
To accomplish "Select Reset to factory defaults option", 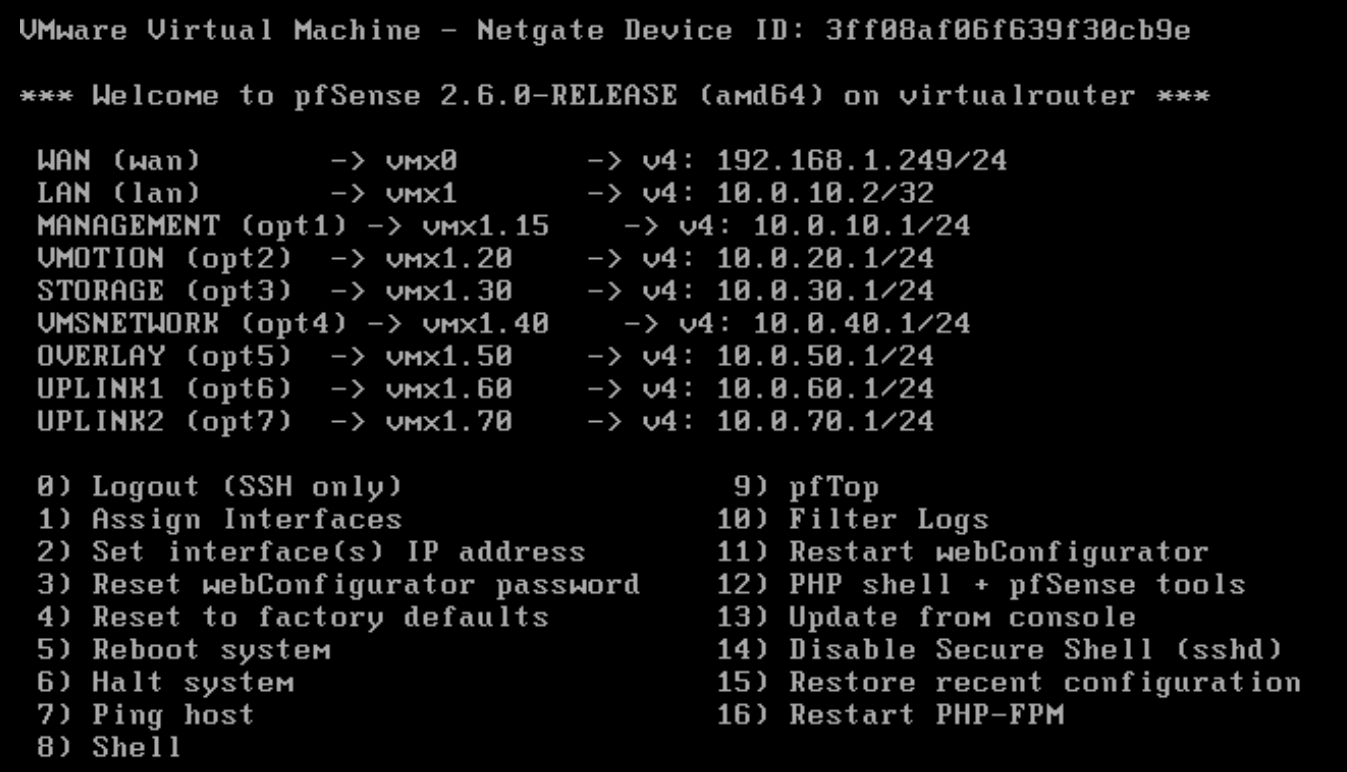I will (292, 618).
